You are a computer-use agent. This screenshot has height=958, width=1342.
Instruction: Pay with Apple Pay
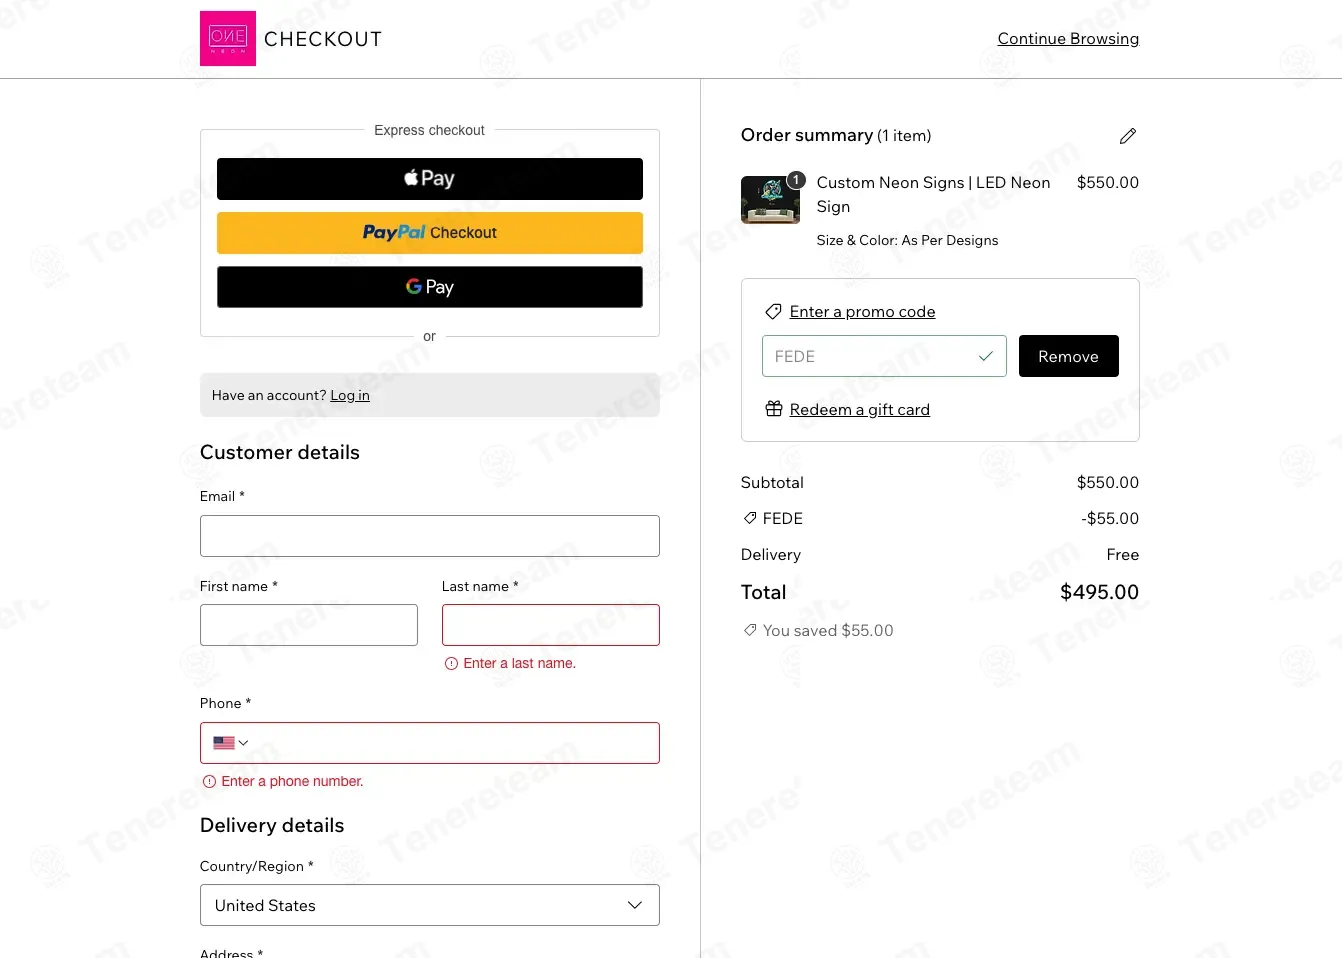pyautogui.click(x=430, y=179)
